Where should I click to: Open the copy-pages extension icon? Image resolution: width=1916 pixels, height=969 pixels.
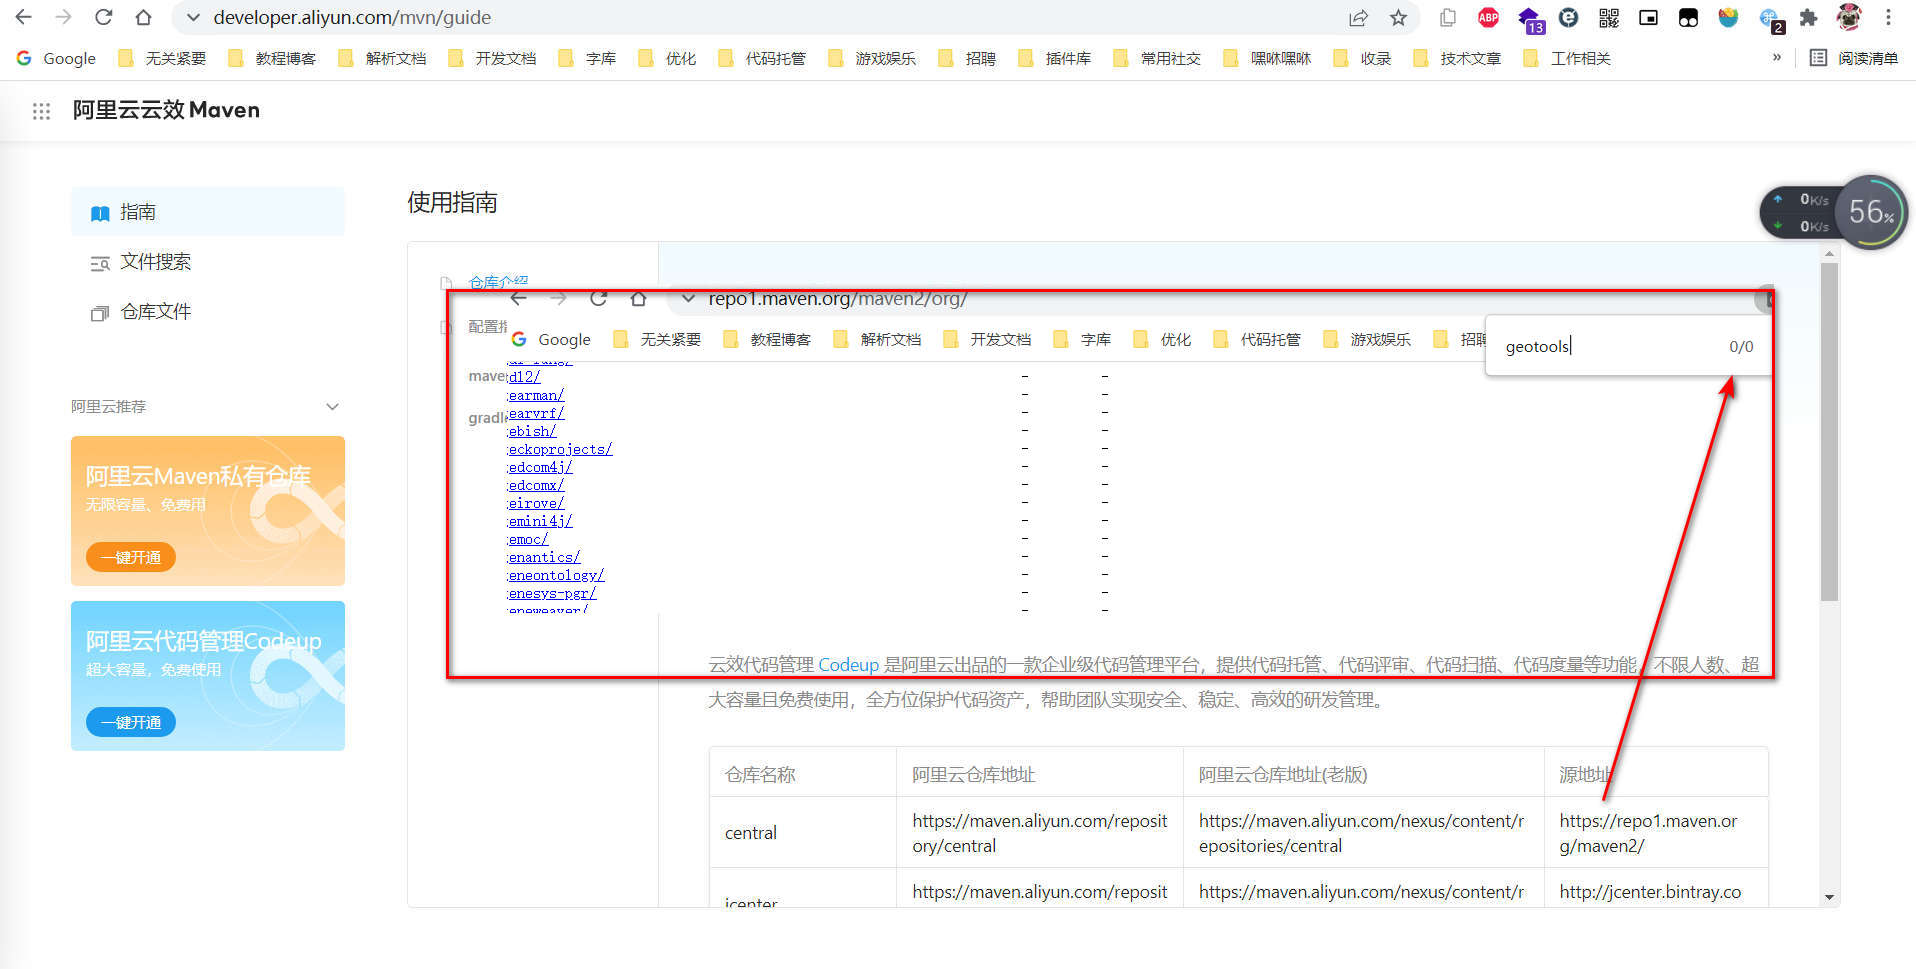[1447, 17]
